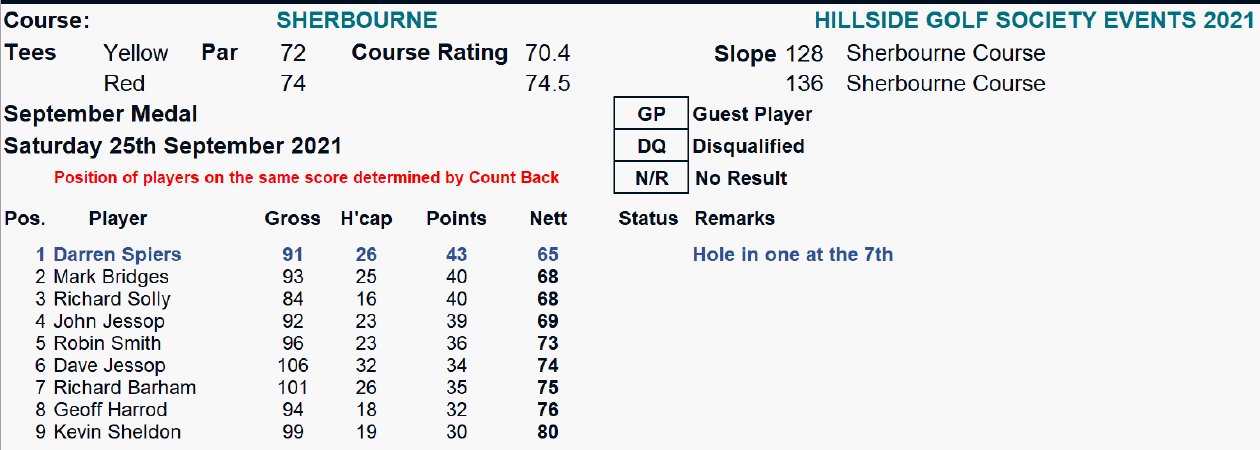Click the DQ legend box
Screen dimensions: 1260x450
651,147
